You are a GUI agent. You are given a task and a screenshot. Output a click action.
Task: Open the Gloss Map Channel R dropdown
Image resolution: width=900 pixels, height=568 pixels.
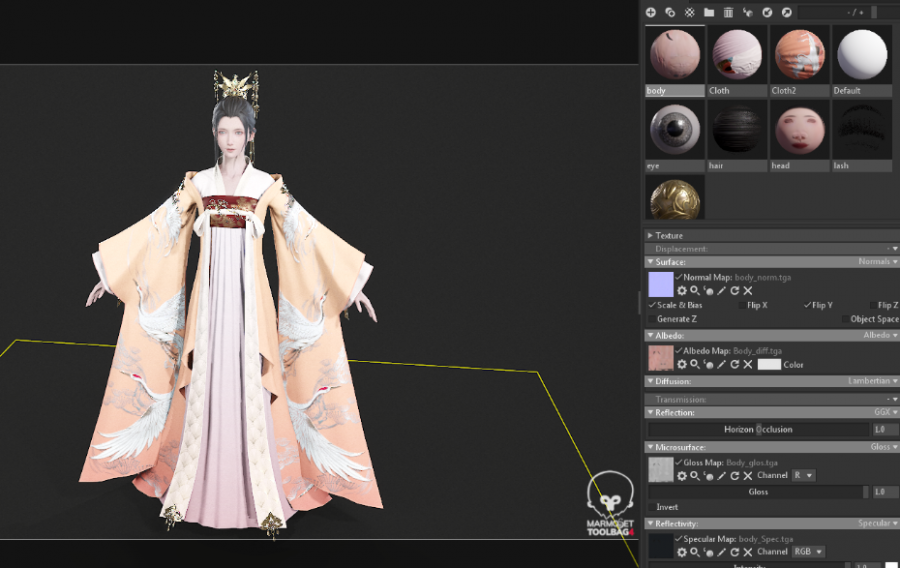804,476
